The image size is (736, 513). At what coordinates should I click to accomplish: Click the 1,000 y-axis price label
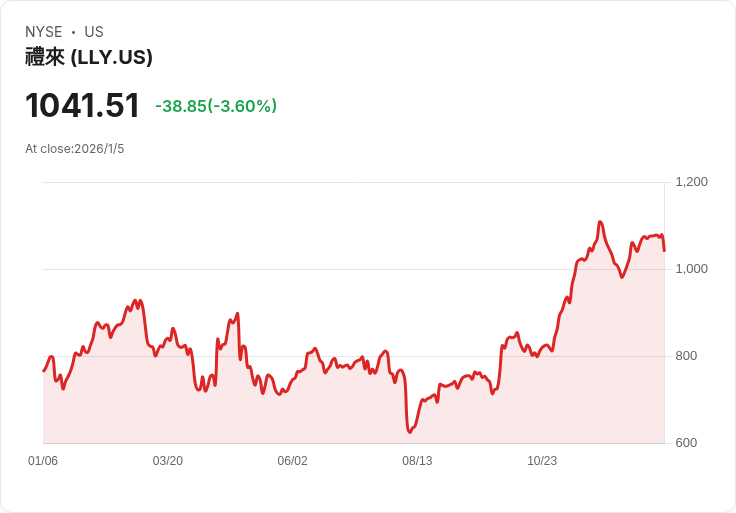coord(691,268)
